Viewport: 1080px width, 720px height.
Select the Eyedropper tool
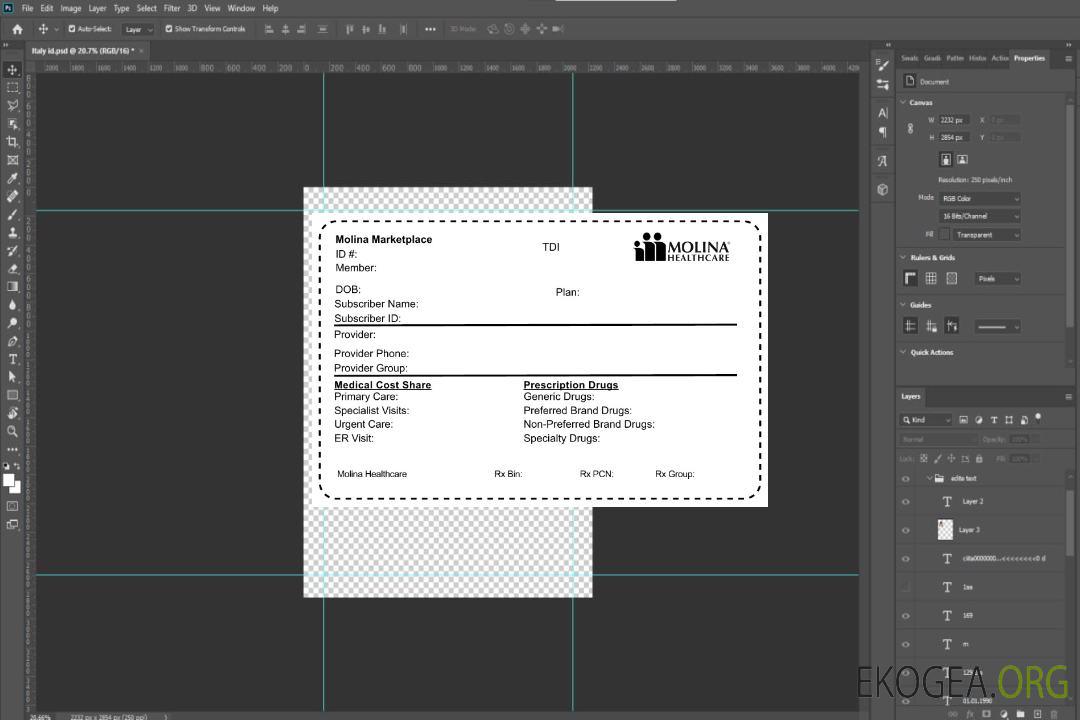pos(12,178)
